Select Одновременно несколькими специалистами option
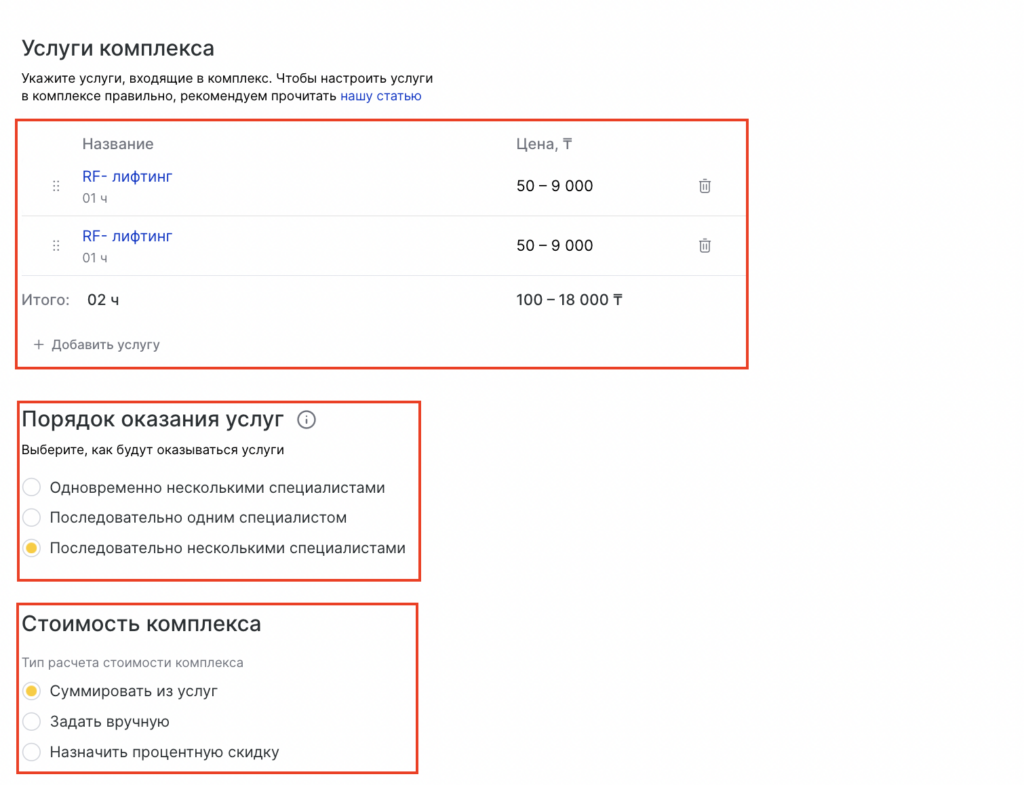Screen dimensions: 1024x785 (32, 488)
